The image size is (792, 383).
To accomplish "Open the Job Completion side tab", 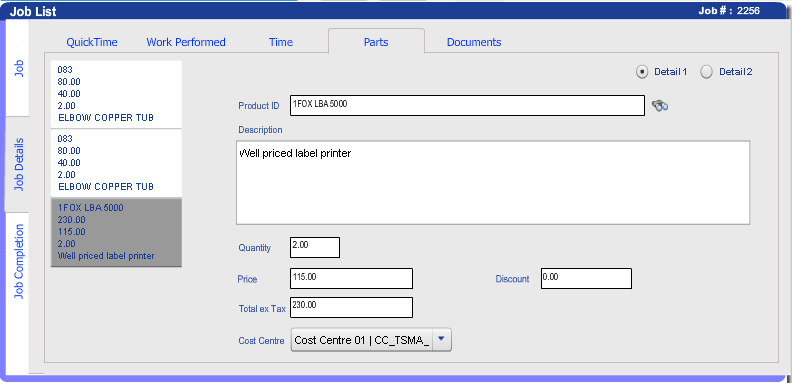I will [x=18, y=262].
